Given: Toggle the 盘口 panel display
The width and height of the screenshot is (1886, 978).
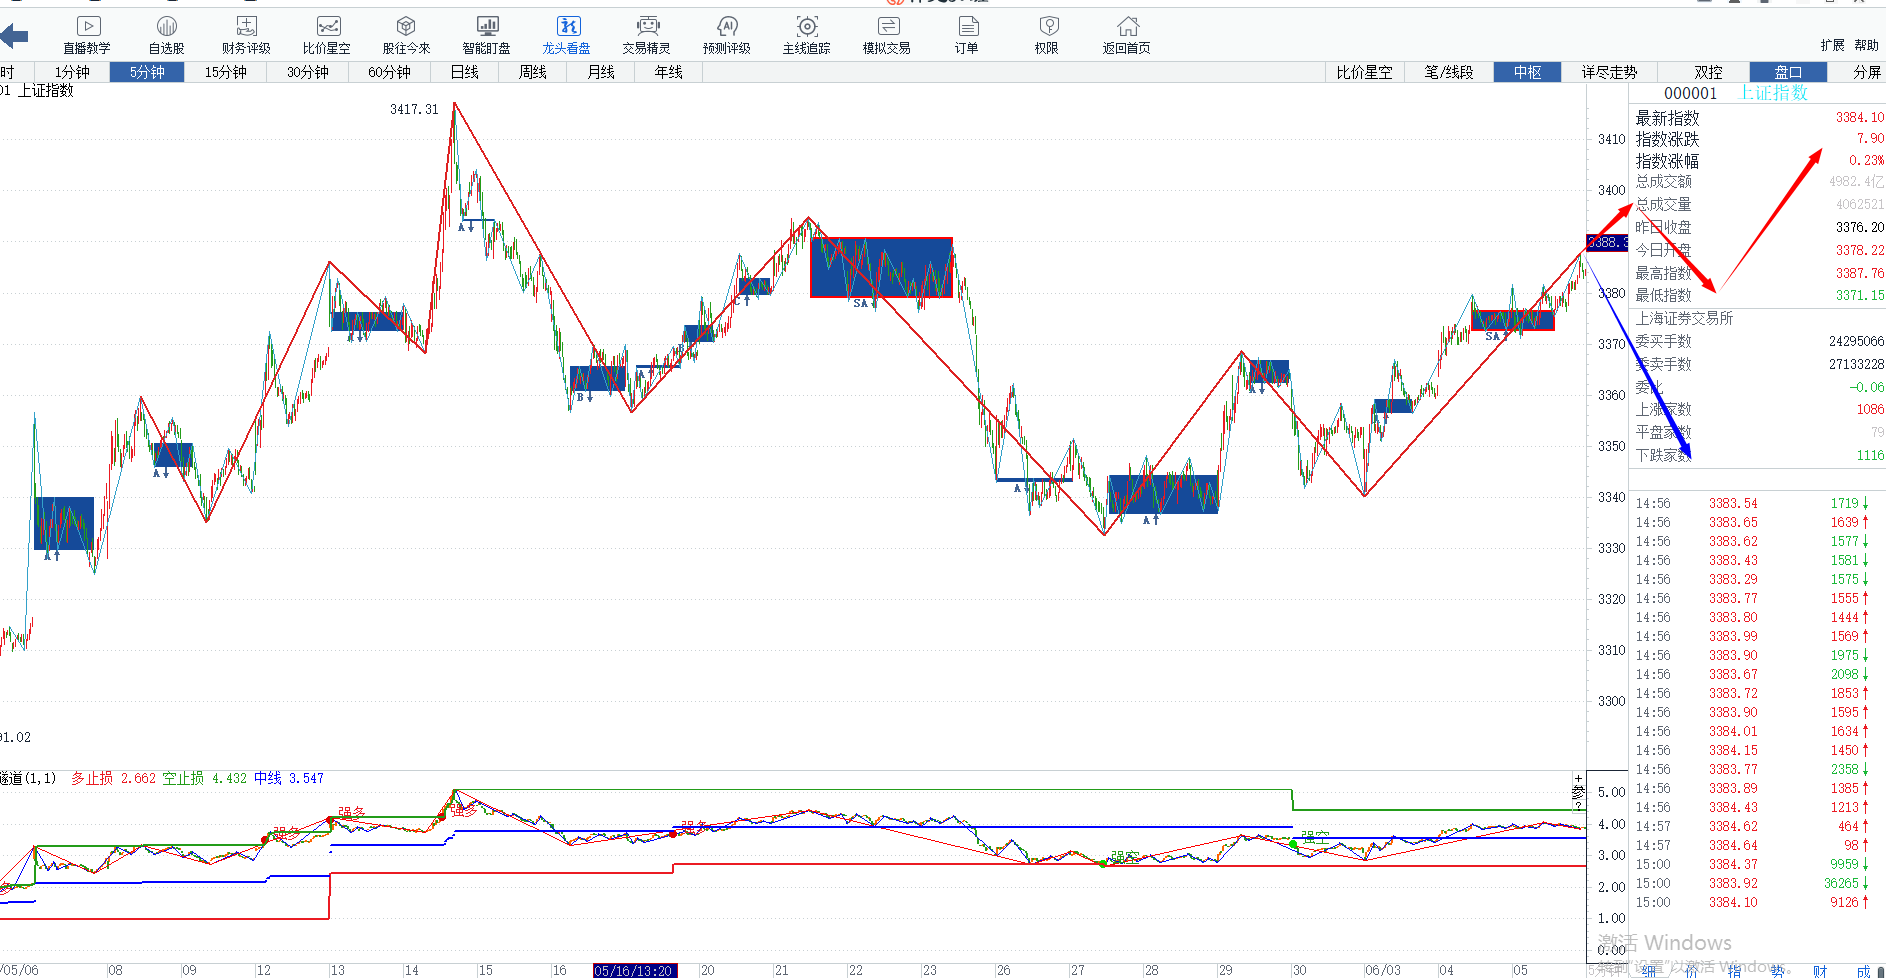Looking at the screenshot, I should (x=1788, y=72).
